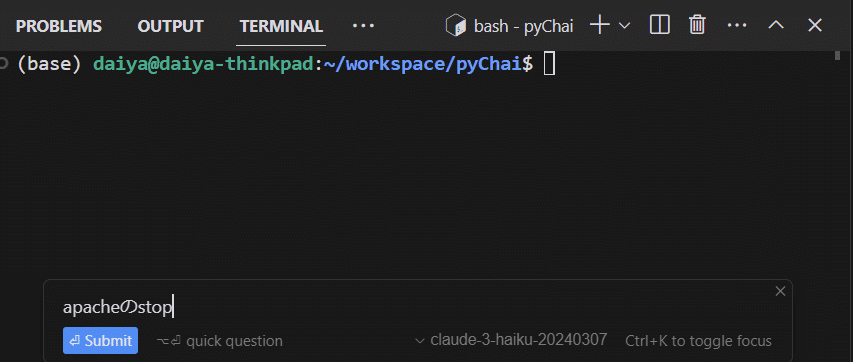
Task: Open the claude-3-haiku-20240307 model dropdown
Action: pyautogui.click(x=510, y=340)
